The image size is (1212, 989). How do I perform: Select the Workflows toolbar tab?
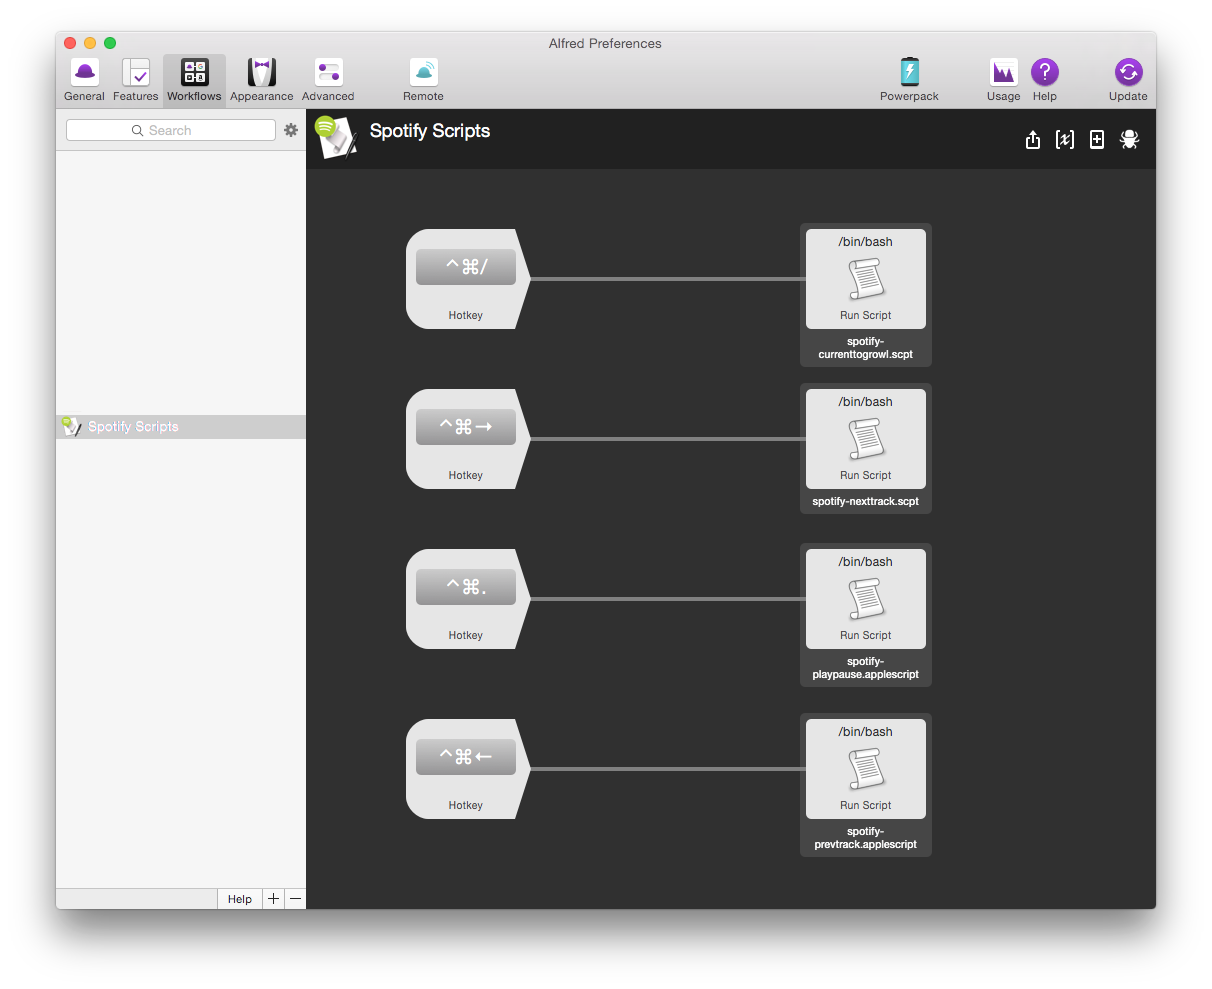coord(194,80)
